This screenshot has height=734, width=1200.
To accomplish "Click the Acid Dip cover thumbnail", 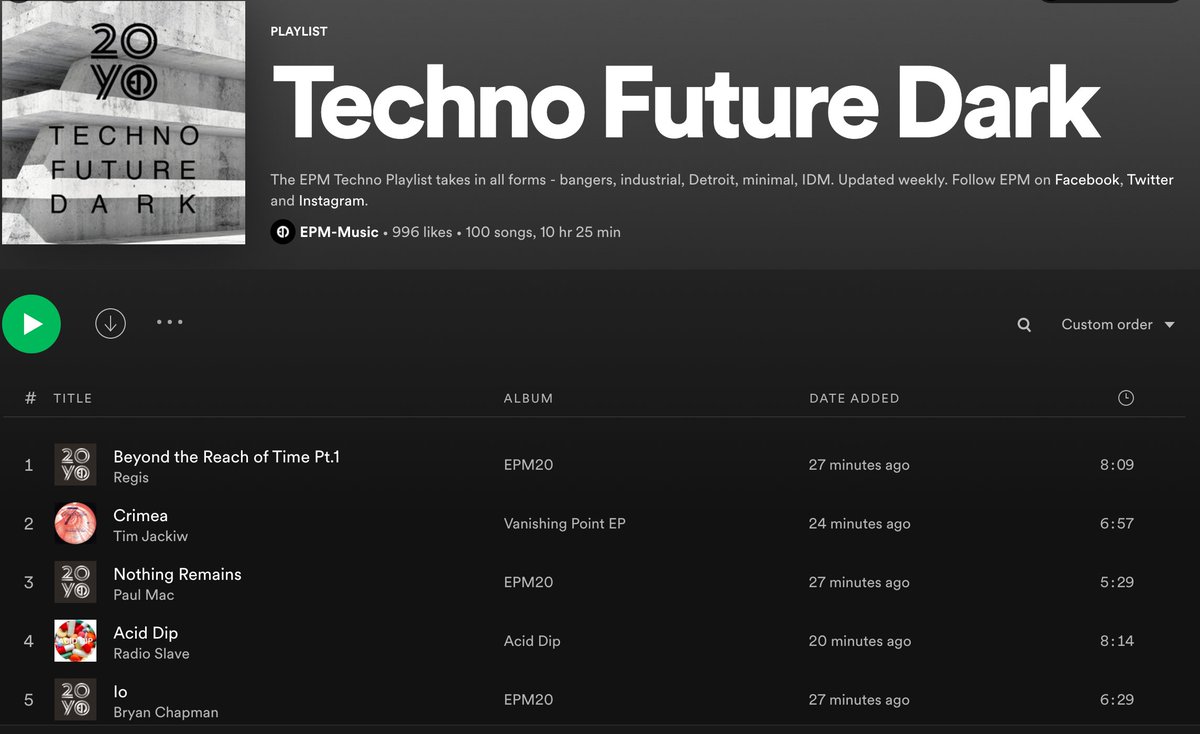I will click(75, 642).
